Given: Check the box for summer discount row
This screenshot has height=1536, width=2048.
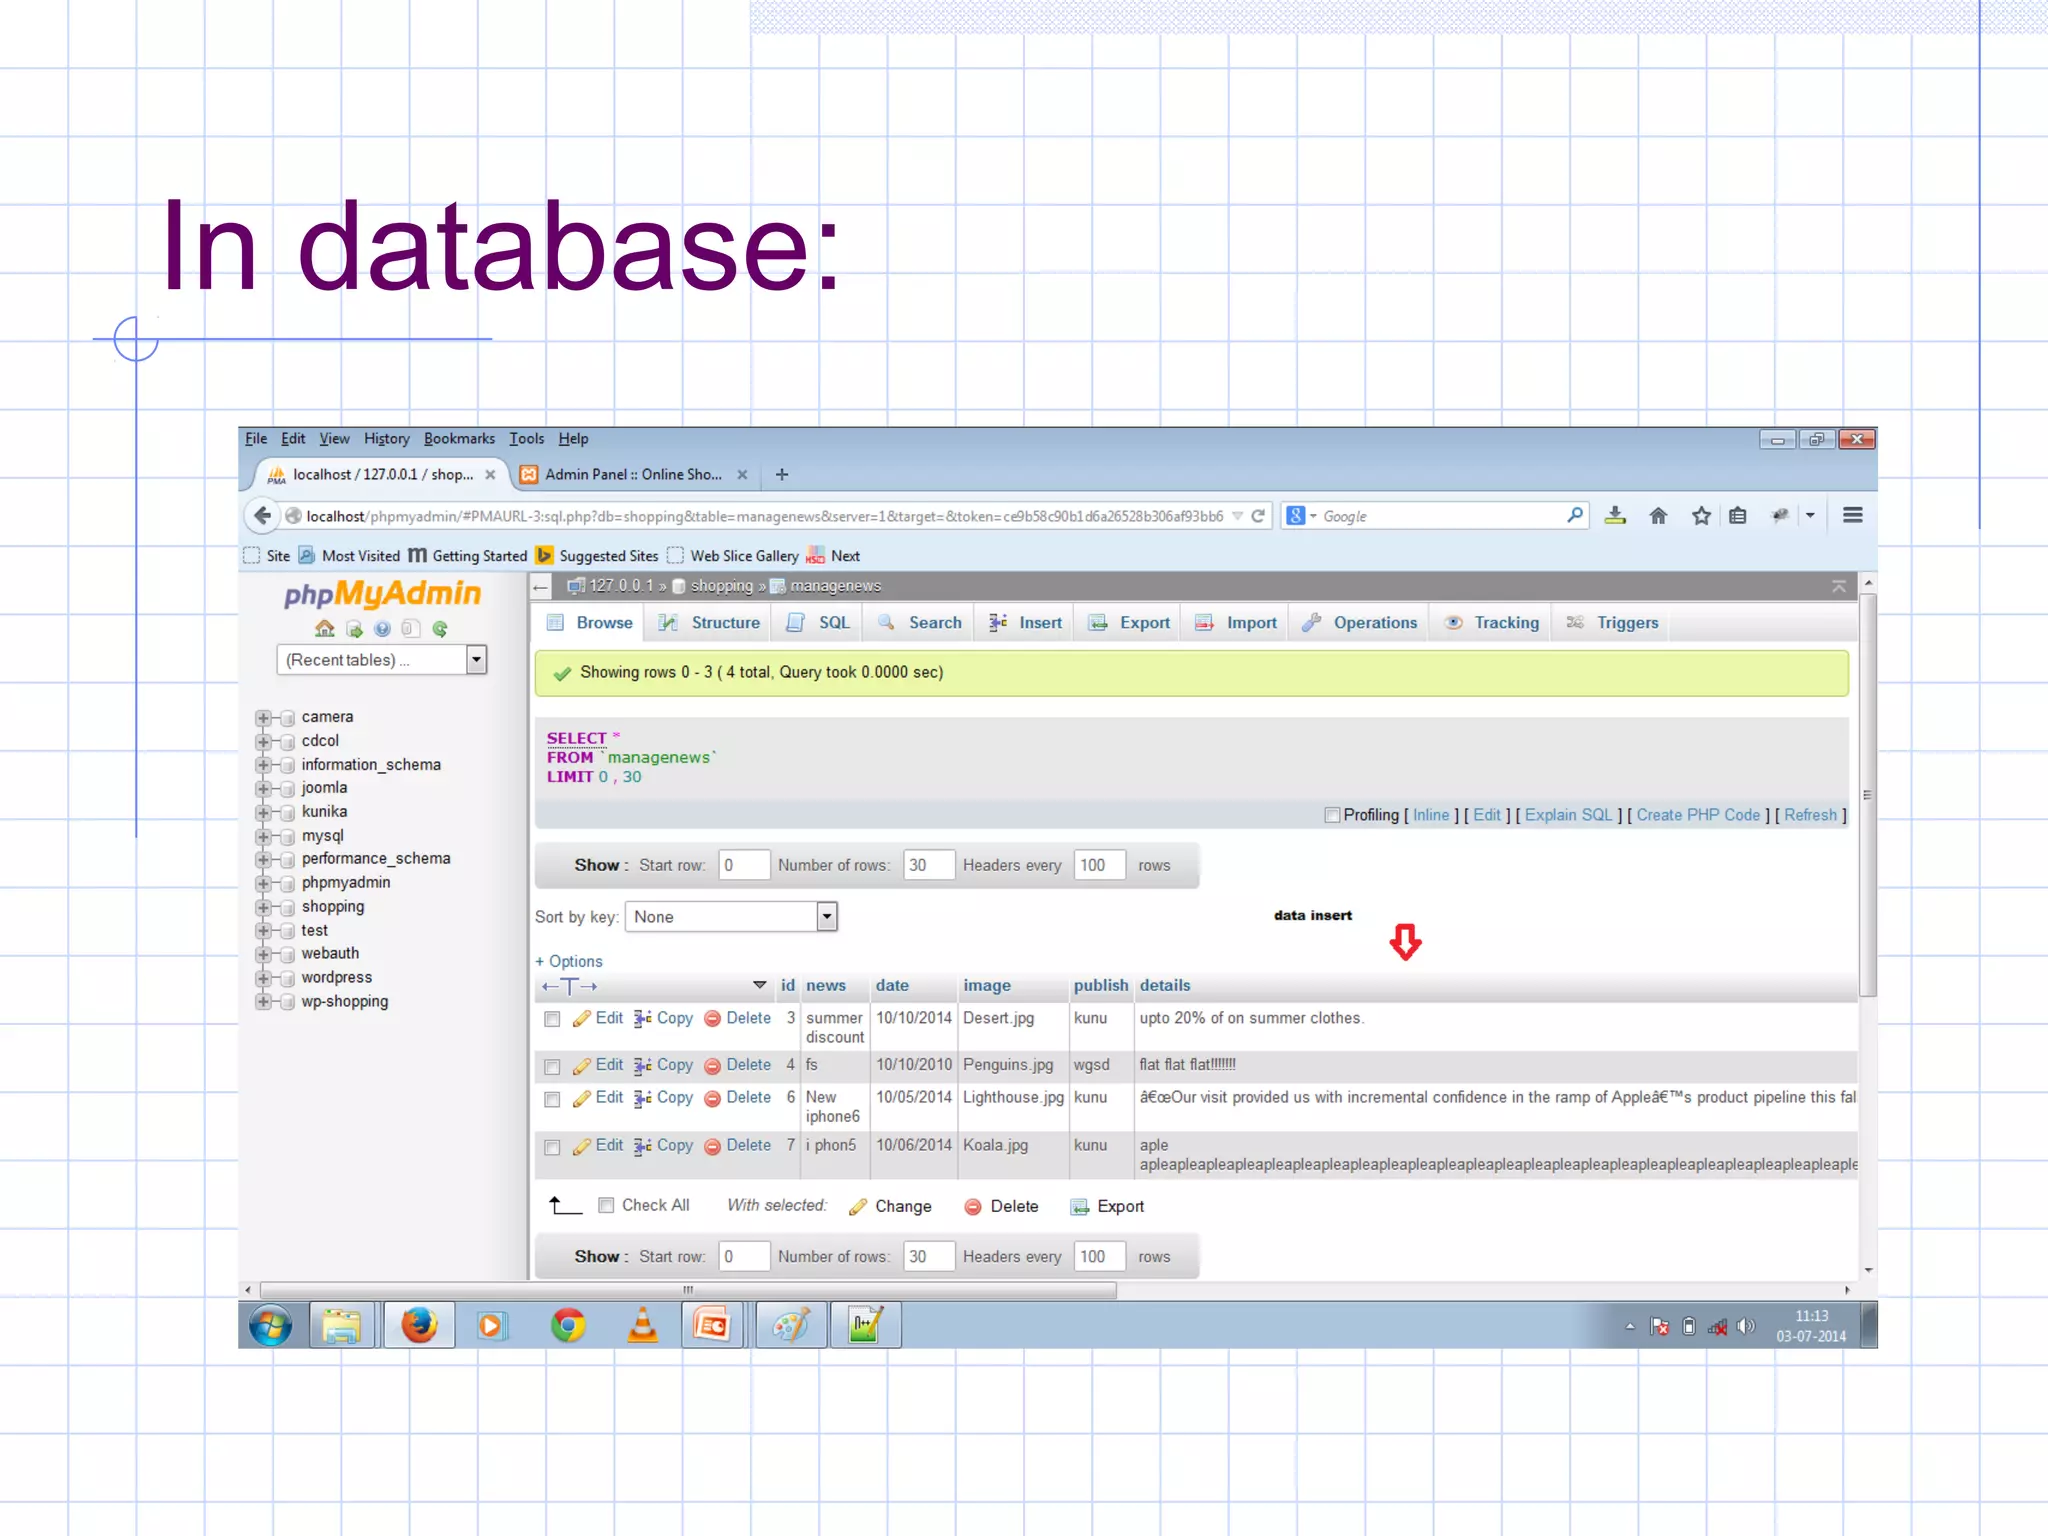Looking at the screenshot, I should (552, 1019).
